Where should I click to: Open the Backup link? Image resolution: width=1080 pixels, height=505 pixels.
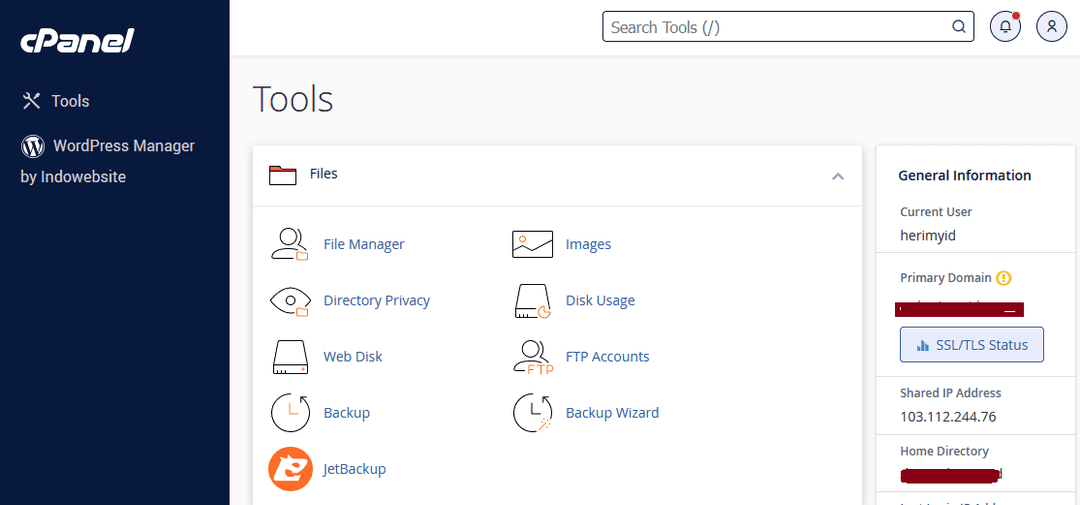tap(346, 413)
